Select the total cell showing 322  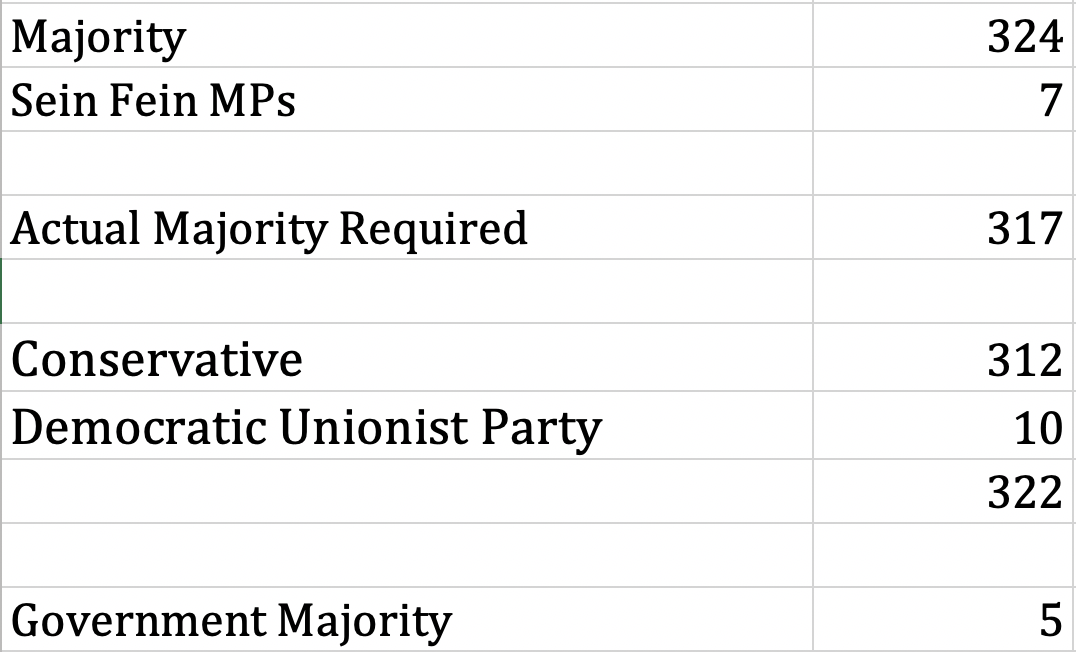point(944,491)
